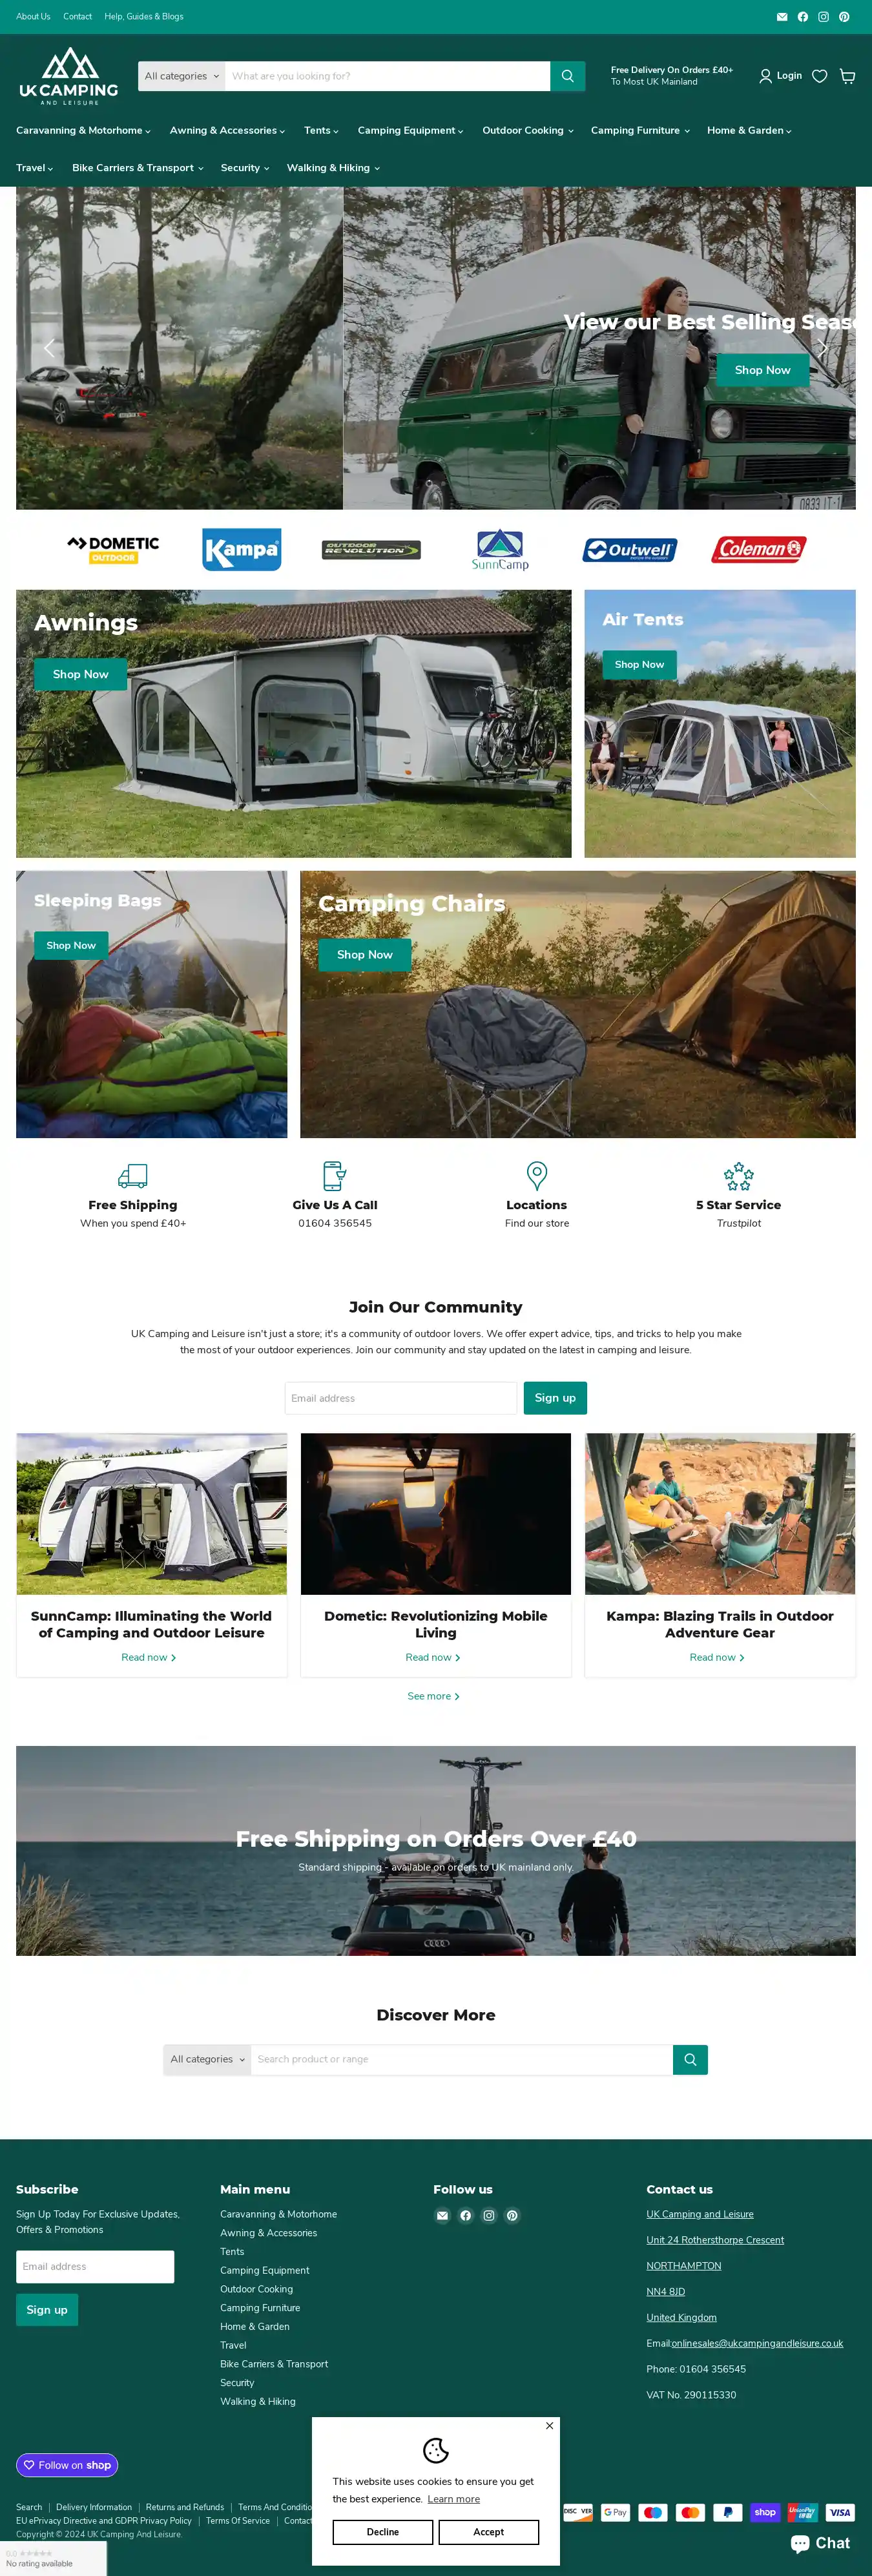Click the header search magnifier button
The image size is (872, 2576).
[567, 76]
